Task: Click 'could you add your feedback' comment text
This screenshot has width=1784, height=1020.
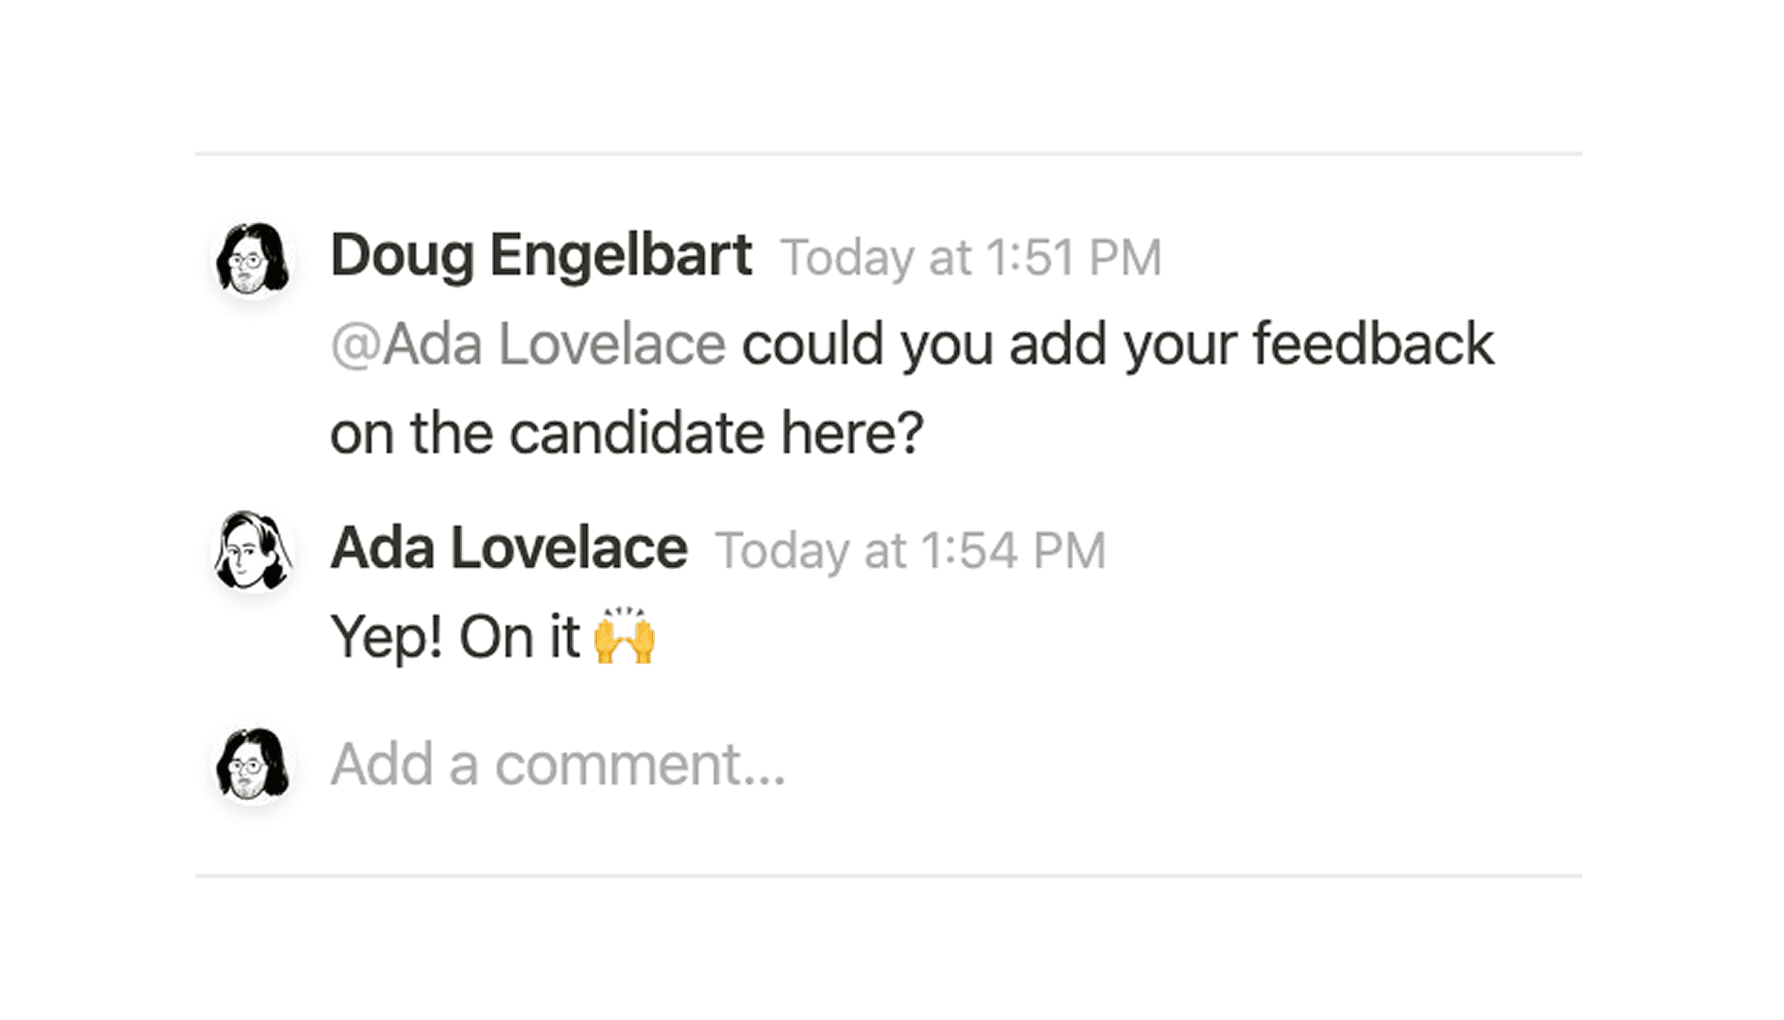Action: (1118, 345)
